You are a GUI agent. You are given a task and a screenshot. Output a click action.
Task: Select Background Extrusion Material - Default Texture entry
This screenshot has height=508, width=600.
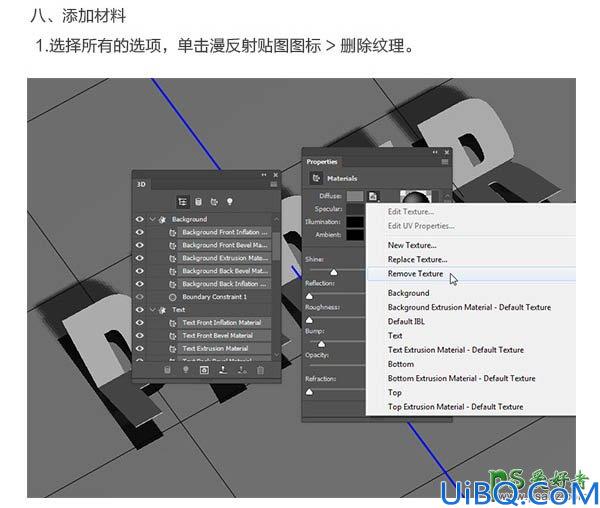pyautogui.click(x=470, y=307)
